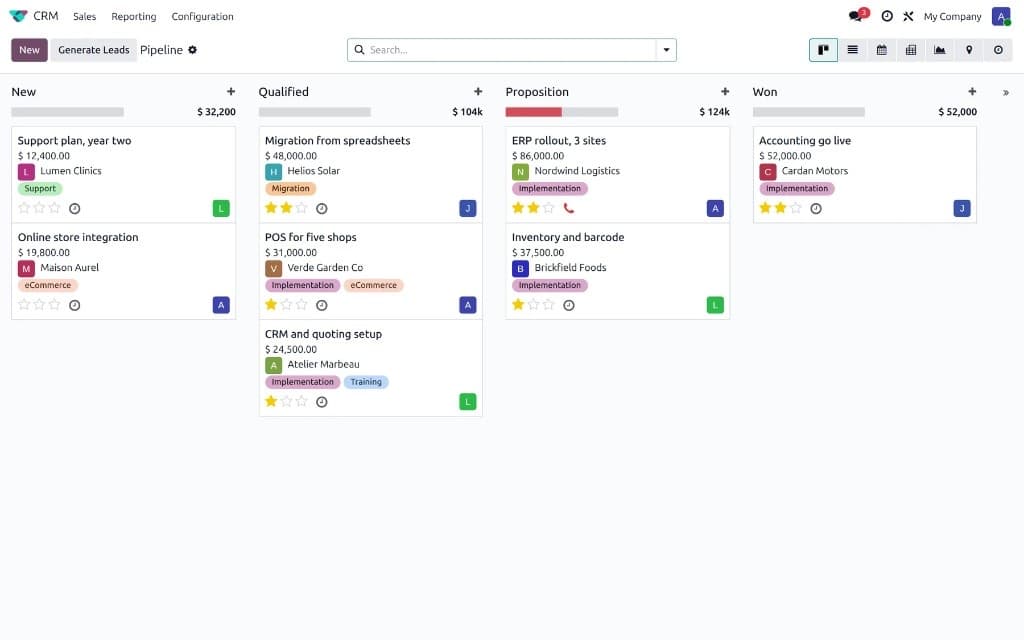Click the Qualified column progress bar
The image size is (1024, 640).
(x=315, y=112)
